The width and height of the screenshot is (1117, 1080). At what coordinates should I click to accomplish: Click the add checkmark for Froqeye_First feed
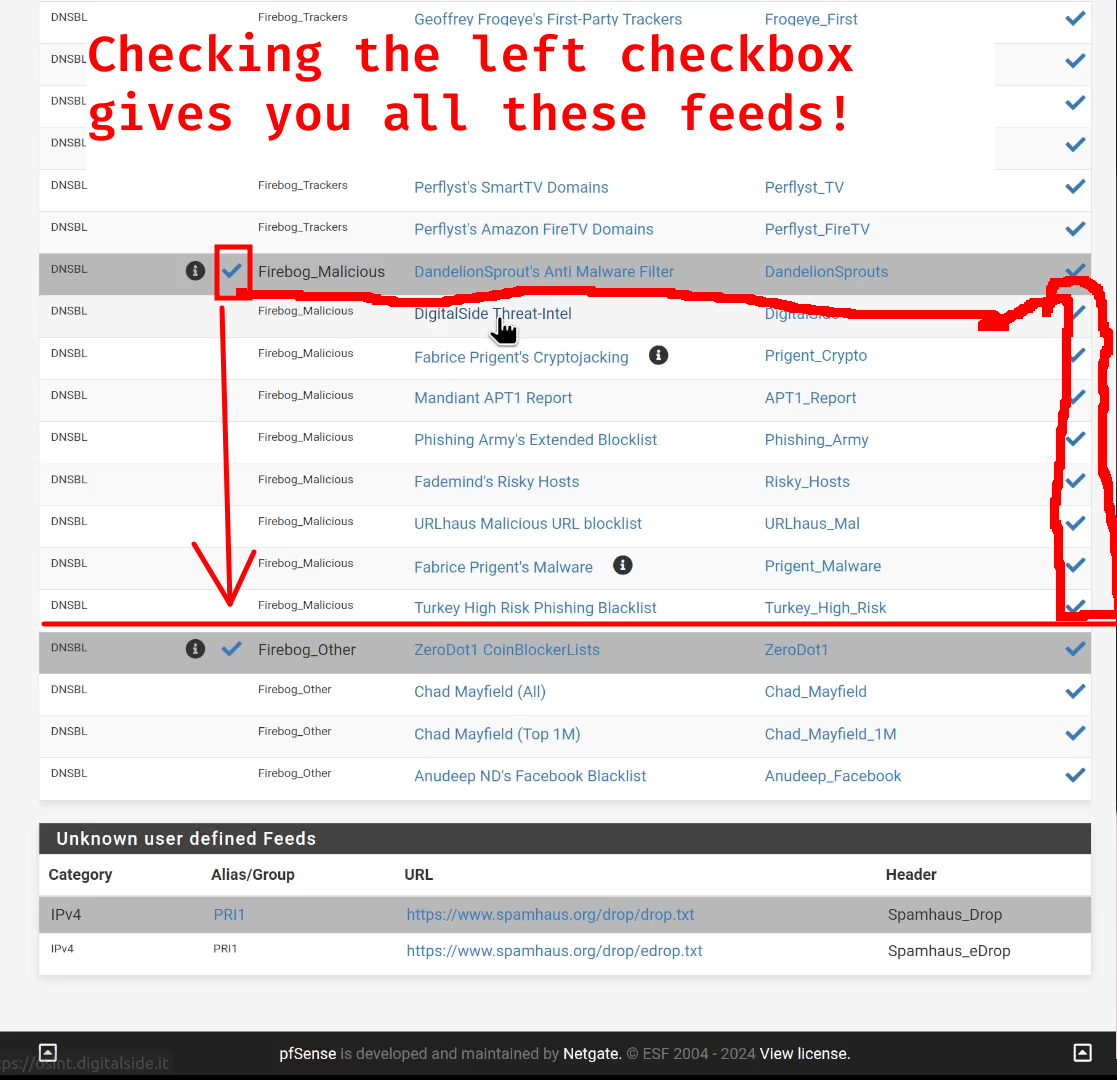[x=1075, y=19]
